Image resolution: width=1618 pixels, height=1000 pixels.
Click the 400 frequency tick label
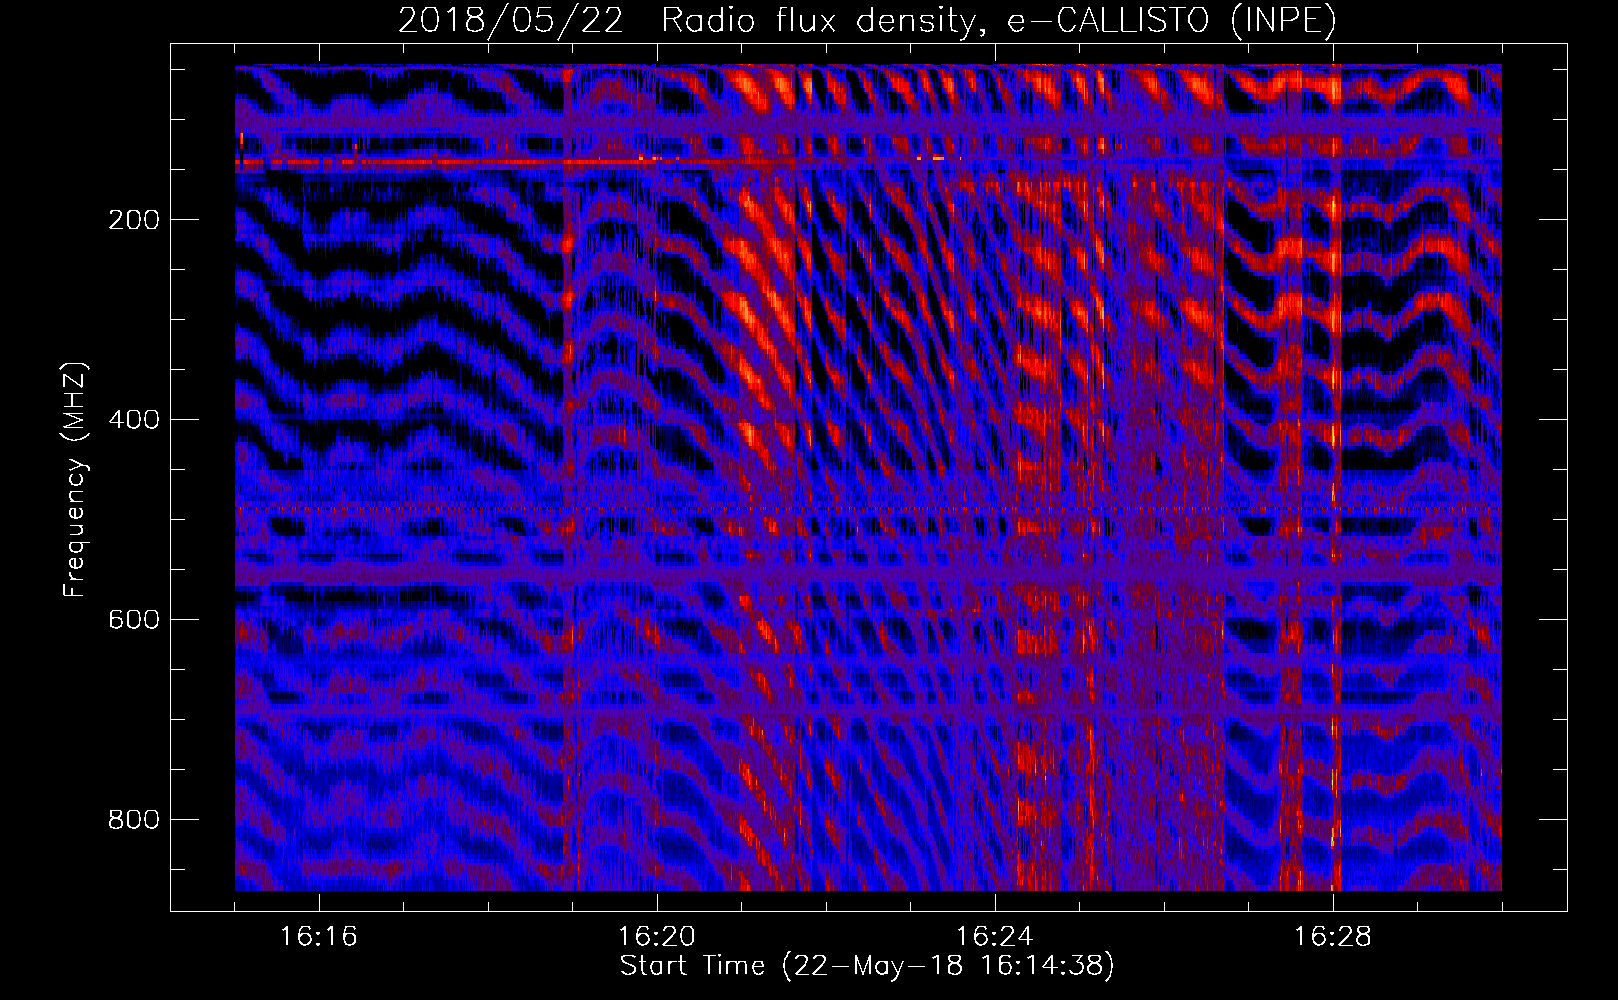133,420
